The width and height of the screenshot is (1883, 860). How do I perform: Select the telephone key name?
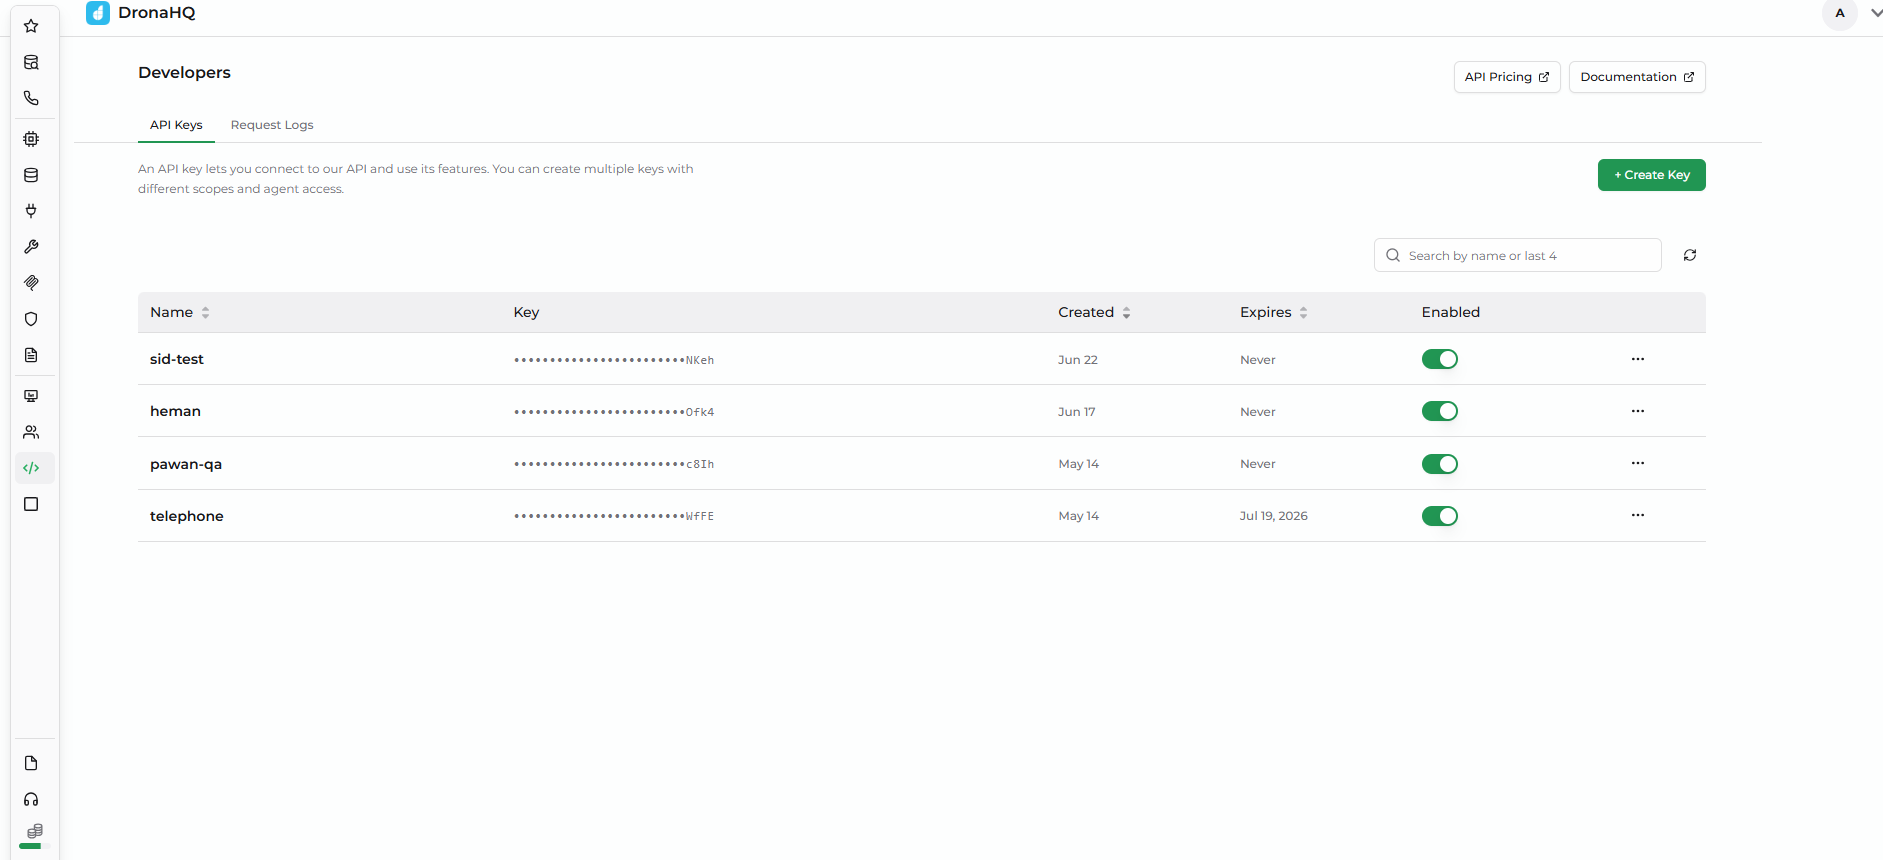tap(187, 516)
